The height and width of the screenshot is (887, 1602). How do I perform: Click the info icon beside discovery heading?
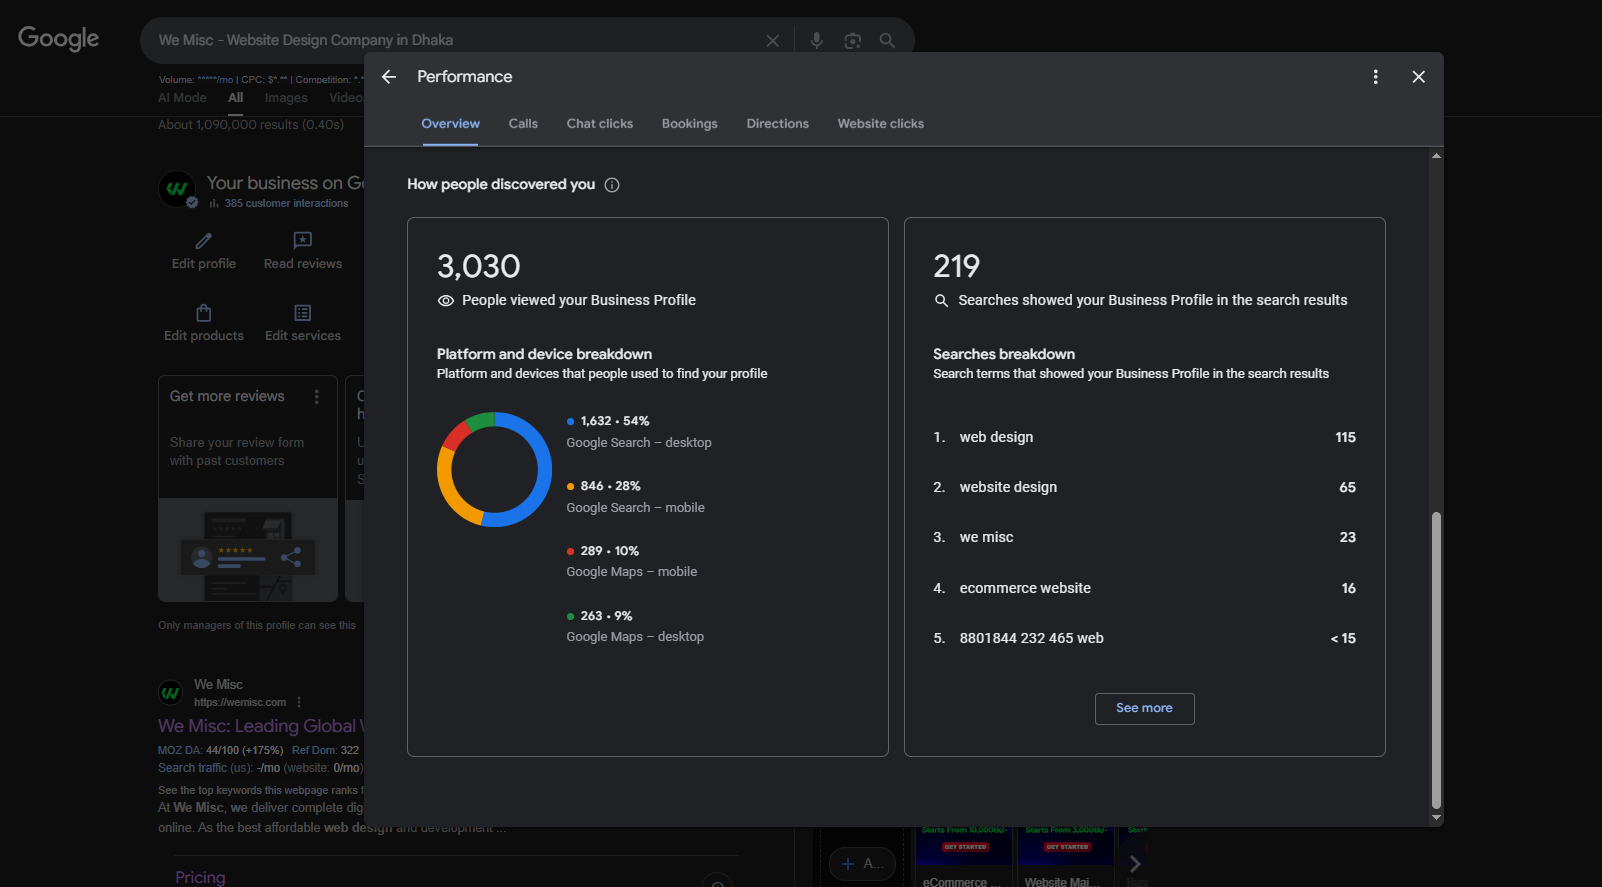(x=612, y=185)
